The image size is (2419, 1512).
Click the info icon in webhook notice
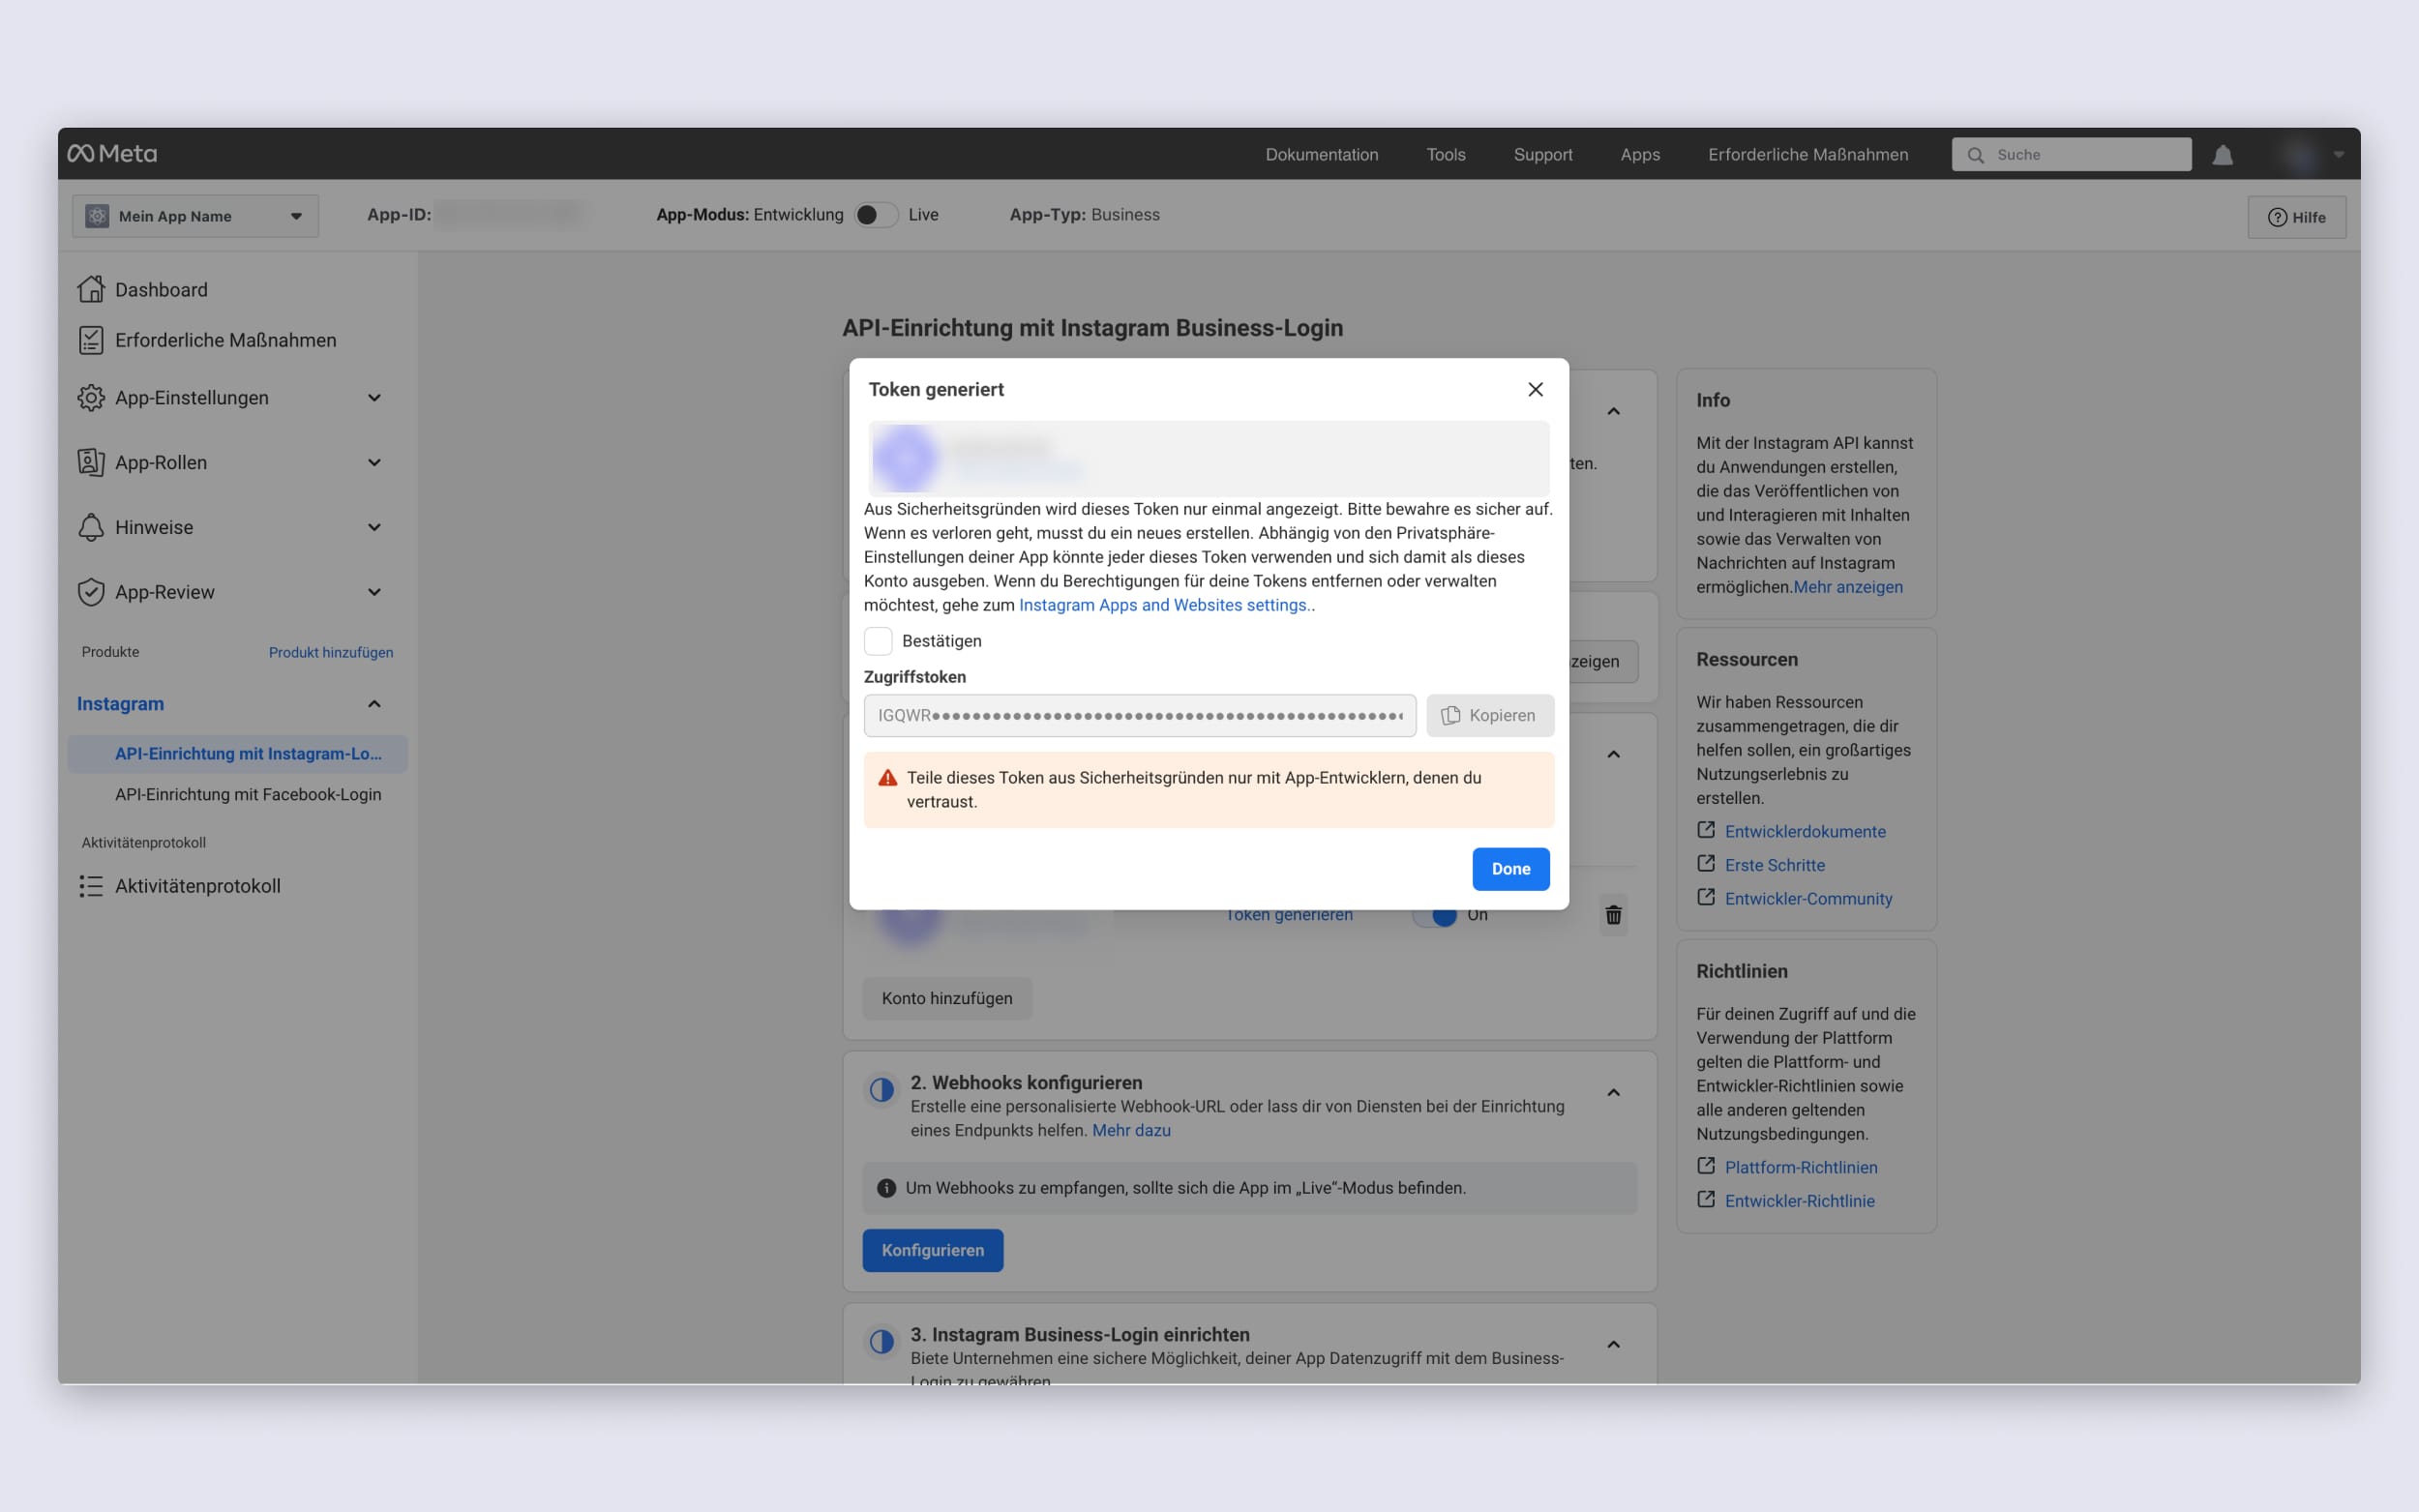pyautogui.click(x=886, y=1188)
